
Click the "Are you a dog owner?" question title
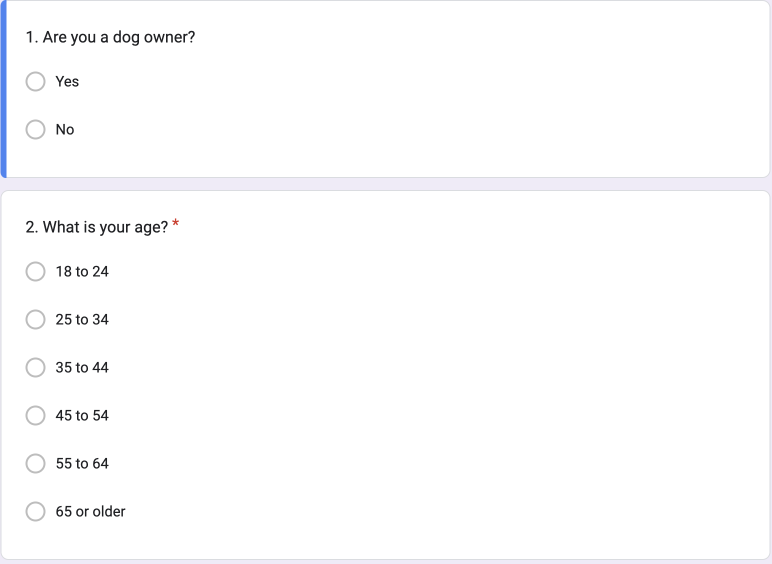(110, 38)
